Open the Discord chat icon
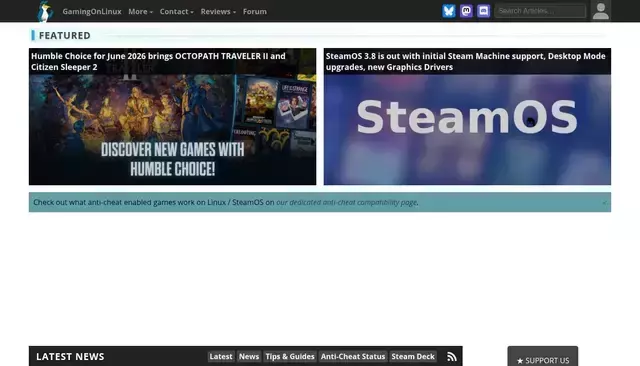640x366 pixels. tap(484, 11)
